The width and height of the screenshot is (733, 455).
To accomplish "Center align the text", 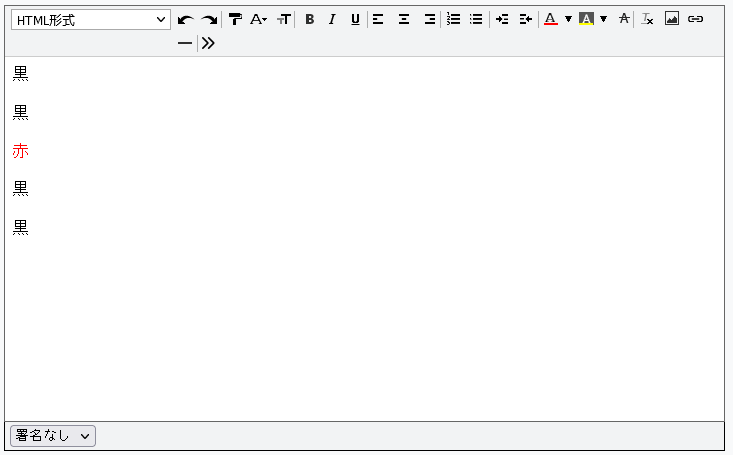I will point(404,19).
